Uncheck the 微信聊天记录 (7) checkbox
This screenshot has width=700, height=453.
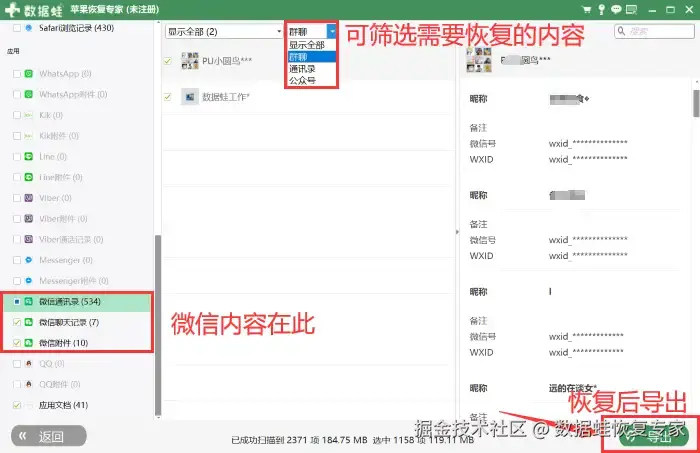click(x=17, y=322)
